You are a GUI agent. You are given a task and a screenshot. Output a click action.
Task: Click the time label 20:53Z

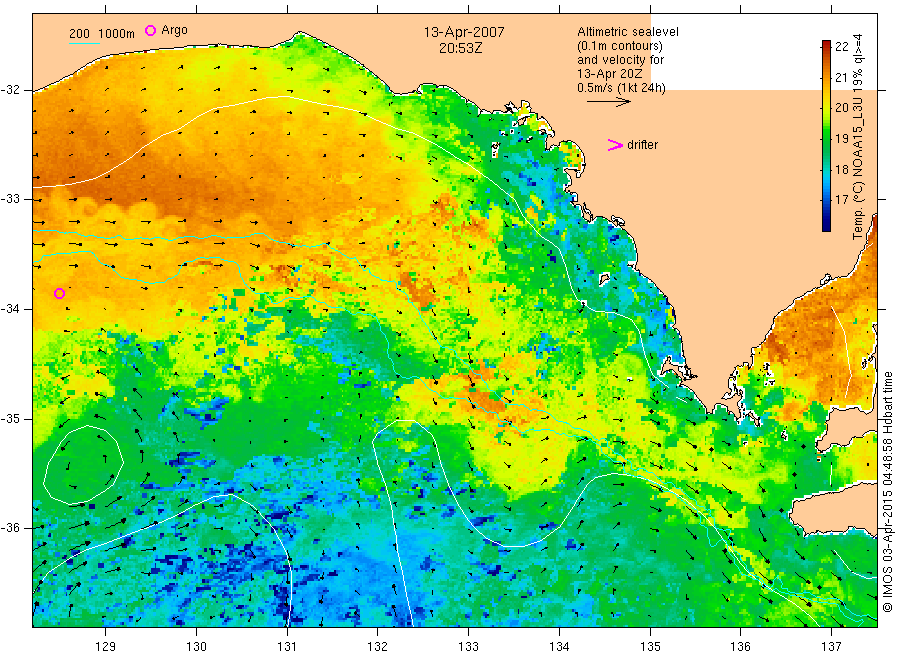(460, 48)
